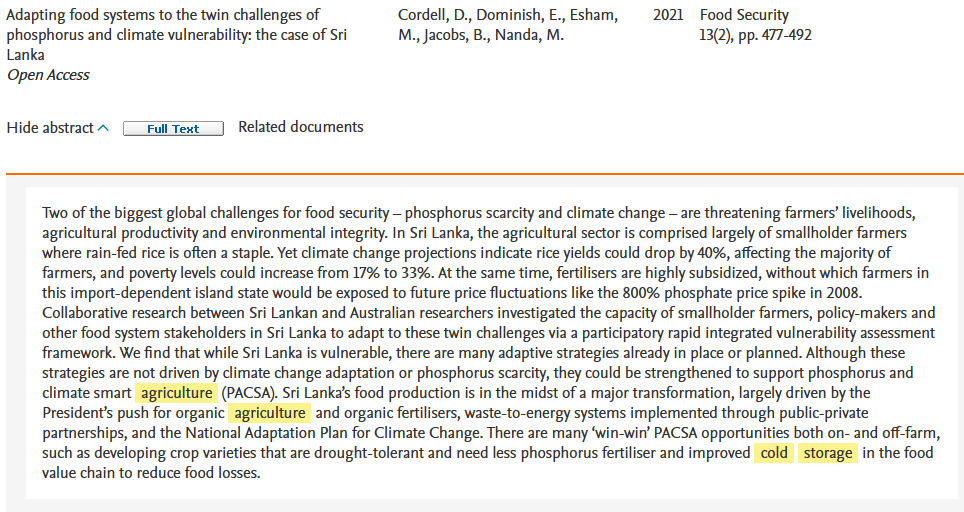964x512 pixels.
Task: Collapse abstract using the chevron arrow
Action: click(x=103, y=128)
